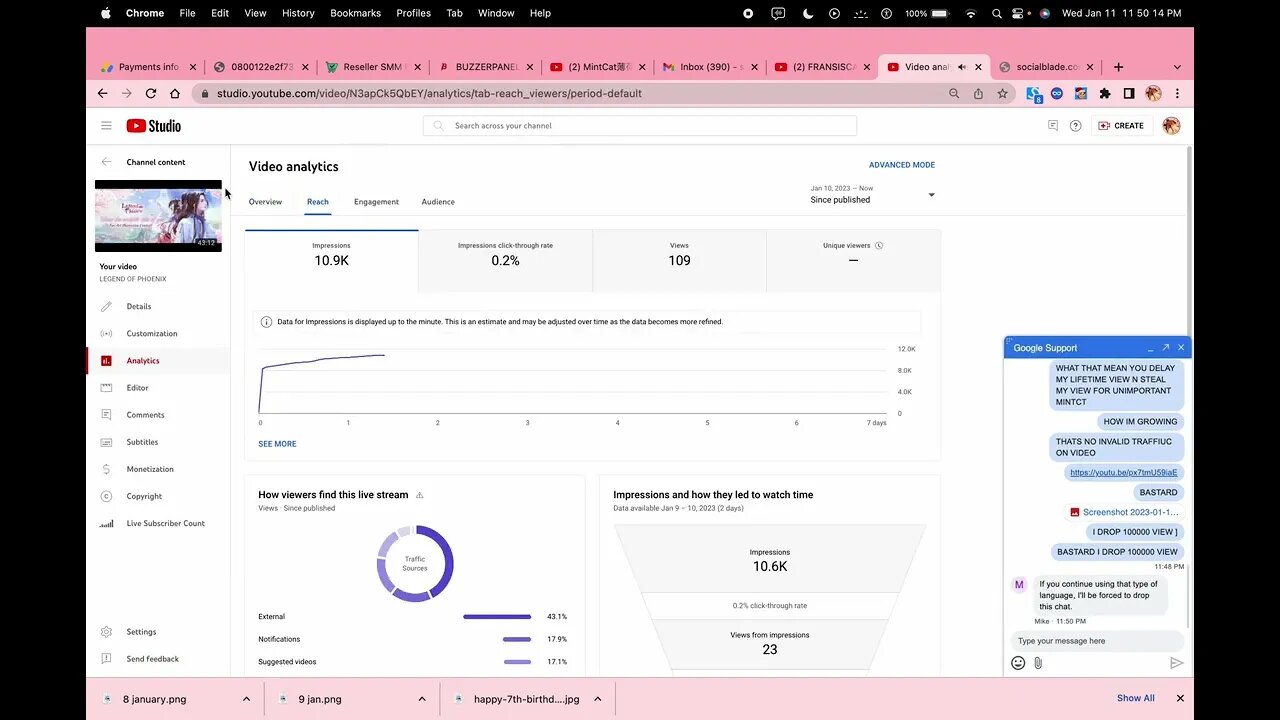The image size is (1280, 720).
Task: Click the Chrome home button
Action: pyautogui.click(x=175, y=93)
